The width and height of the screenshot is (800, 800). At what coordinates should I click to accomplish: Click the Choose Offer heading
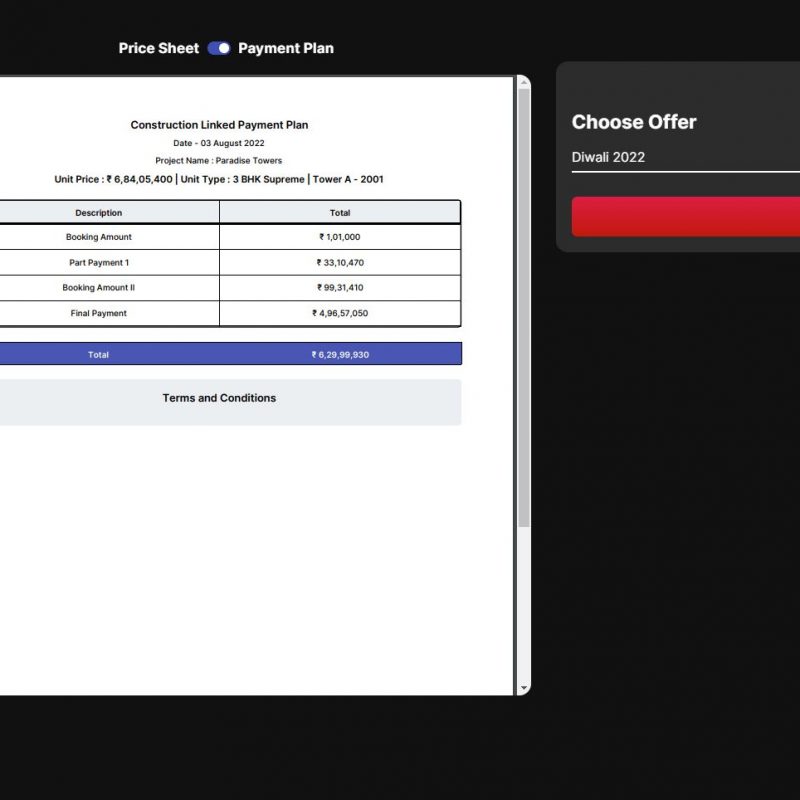tap(634, 122)
